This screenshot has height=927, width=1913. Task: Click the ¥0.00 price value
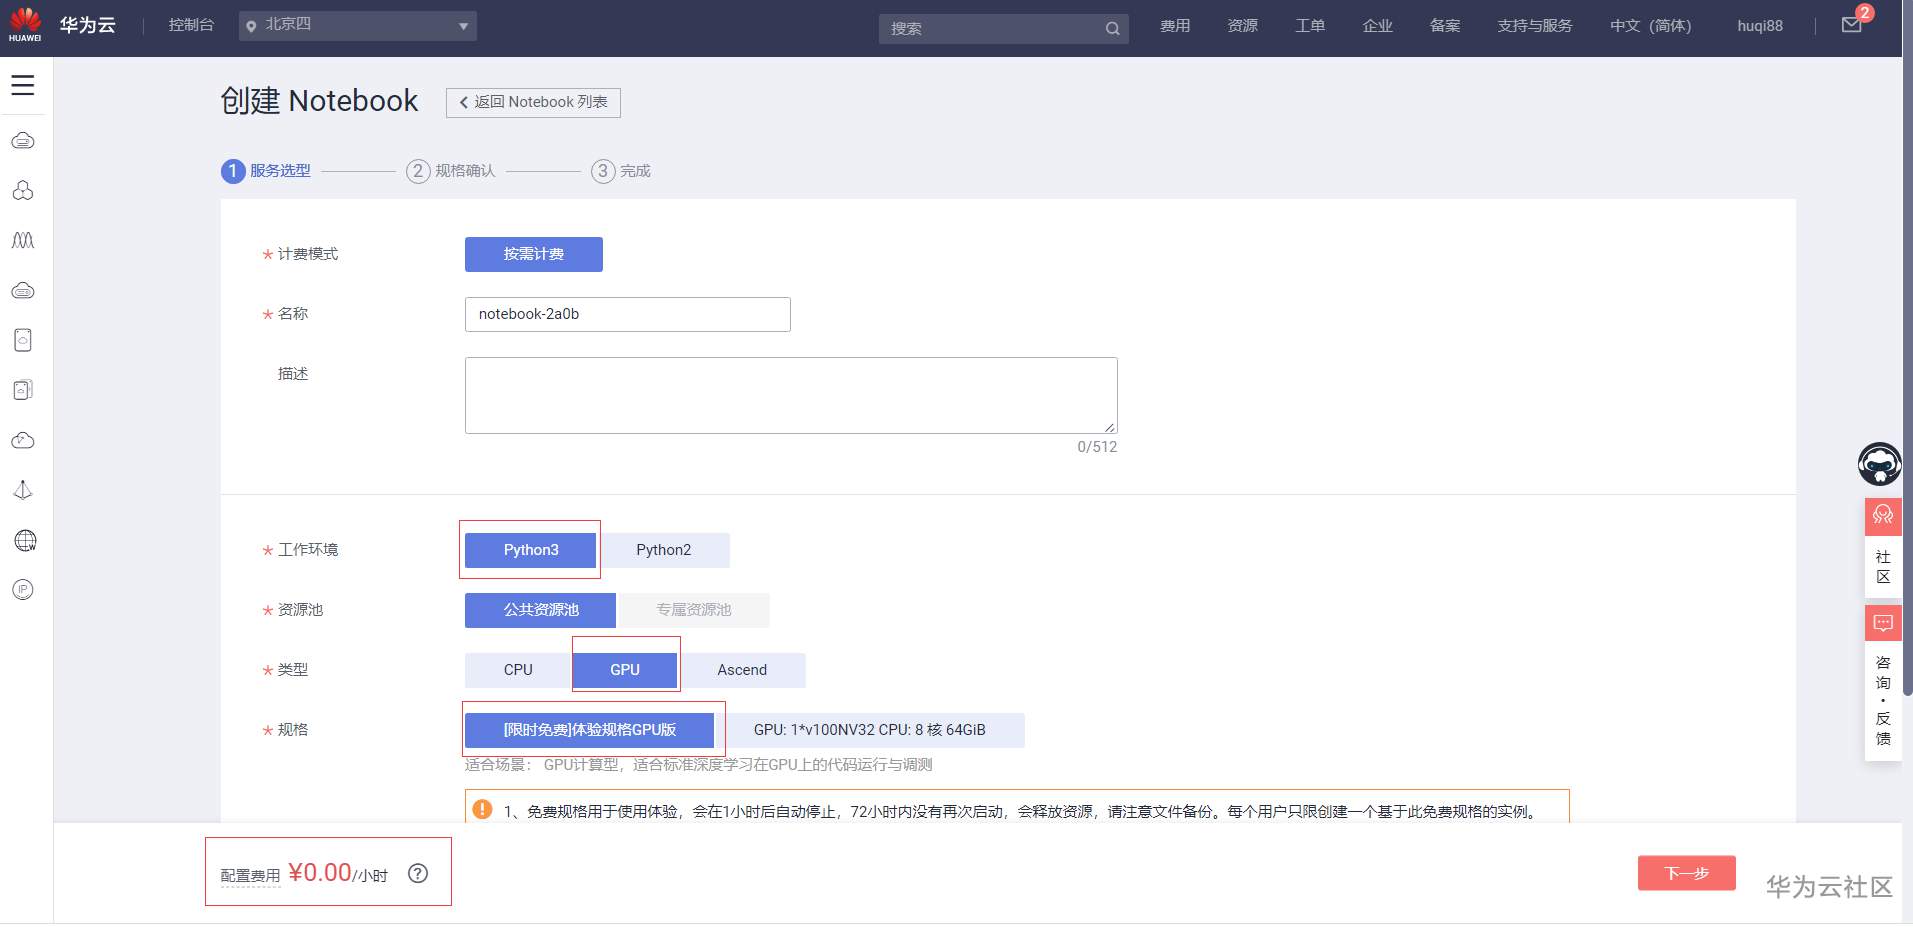(x=320, y=873)
